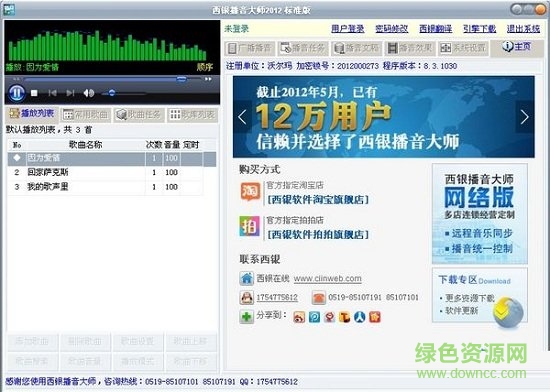Click the colorful Paipai 拍 icon
Viewport: 550px width, 392px height.
tap(250, 227)
